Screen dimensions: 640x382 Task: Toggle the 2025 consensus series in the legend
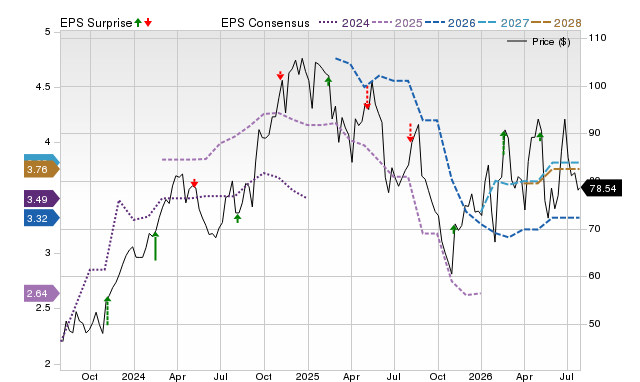(x=397, y=23)
